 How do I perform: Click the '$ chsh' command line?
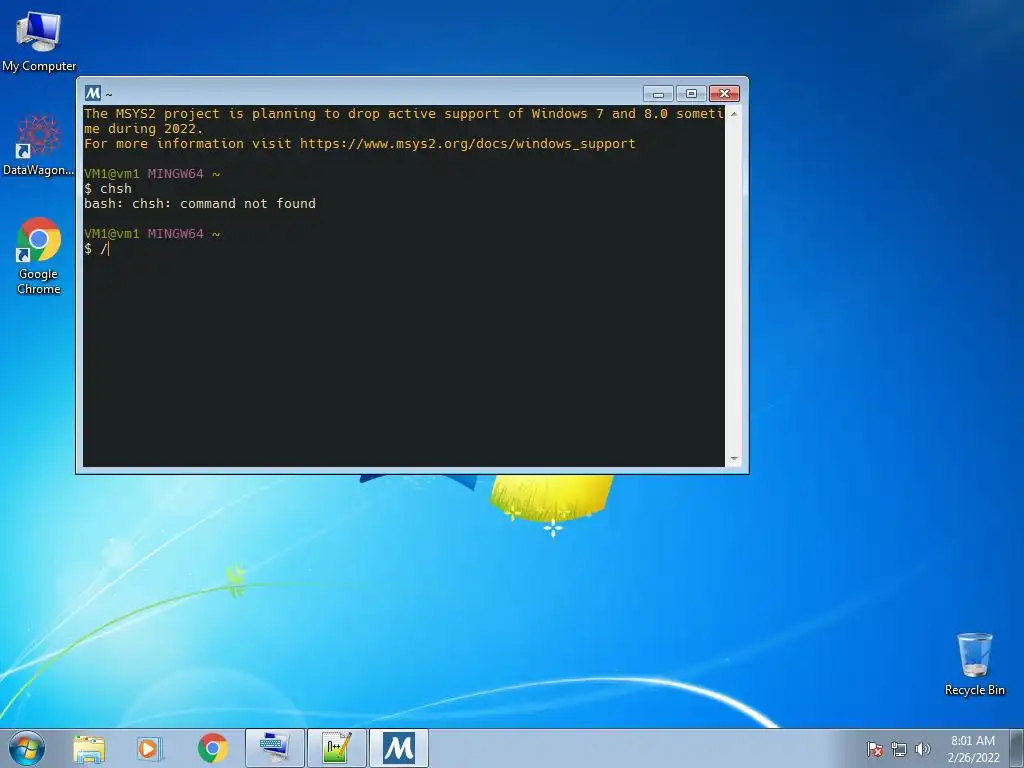point(108,189)
